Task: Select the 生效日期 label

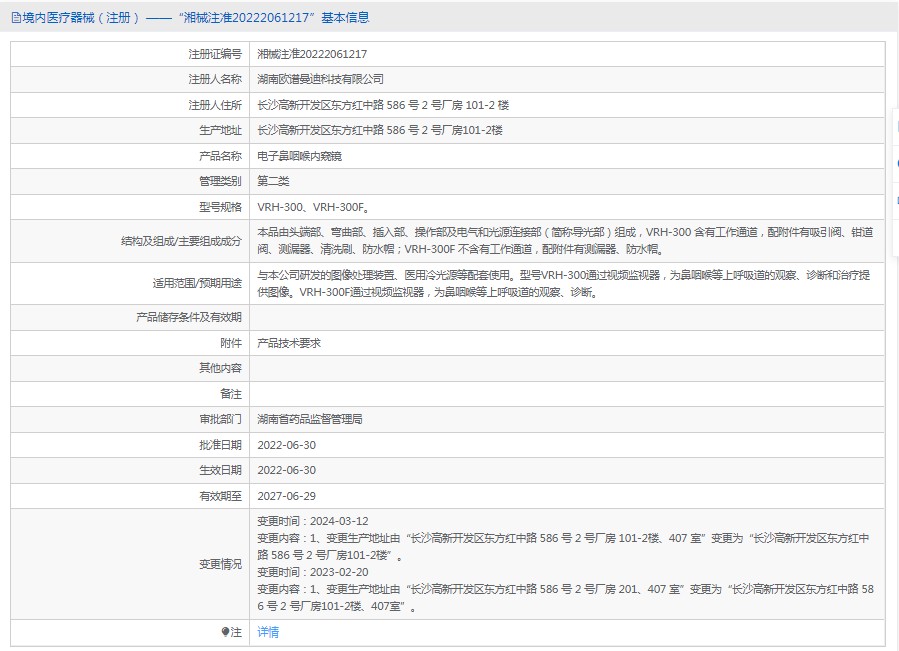Action: 220,470
